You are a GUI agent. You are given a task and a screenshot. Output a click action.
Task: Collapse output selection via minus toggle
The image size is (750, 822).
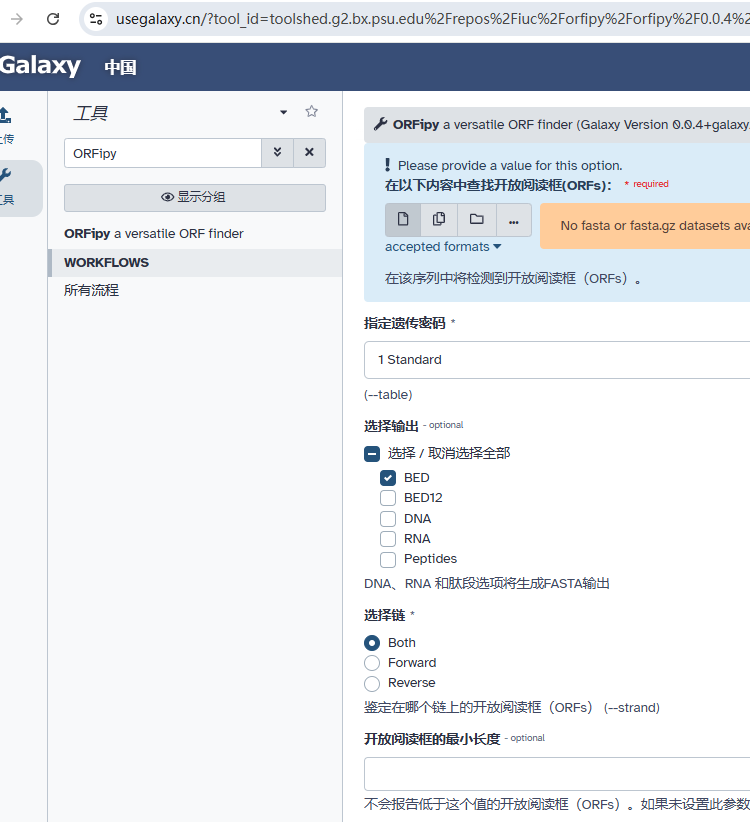tap(371, 451)
